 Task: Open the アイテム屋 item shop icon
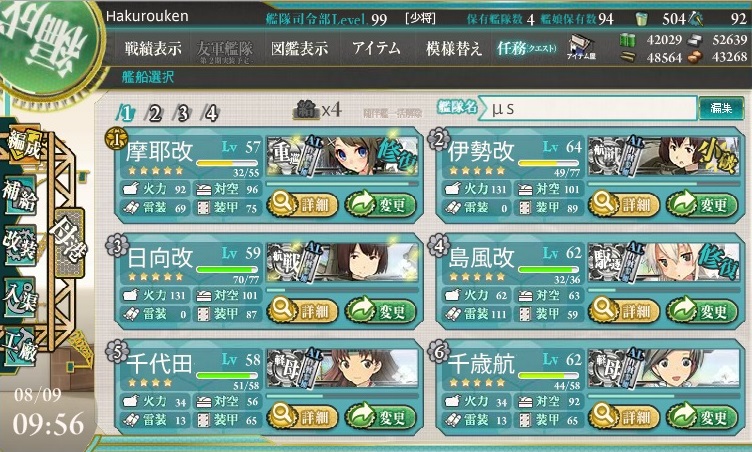tap(581, 48)
